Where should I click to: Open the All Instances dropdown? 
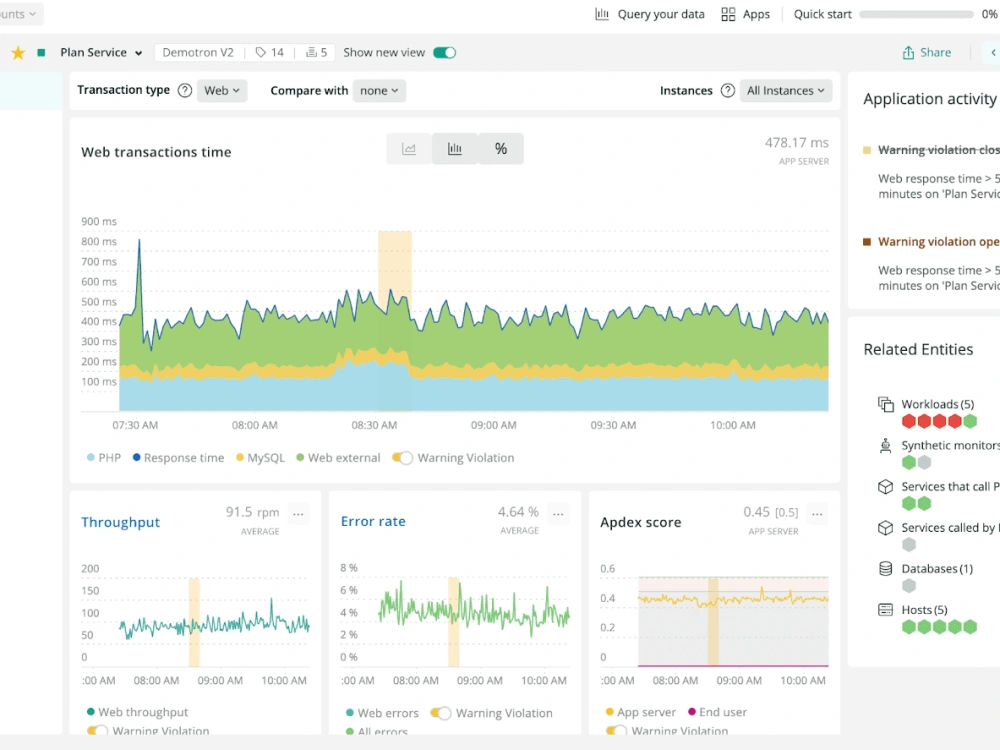(x=786, y=91)
